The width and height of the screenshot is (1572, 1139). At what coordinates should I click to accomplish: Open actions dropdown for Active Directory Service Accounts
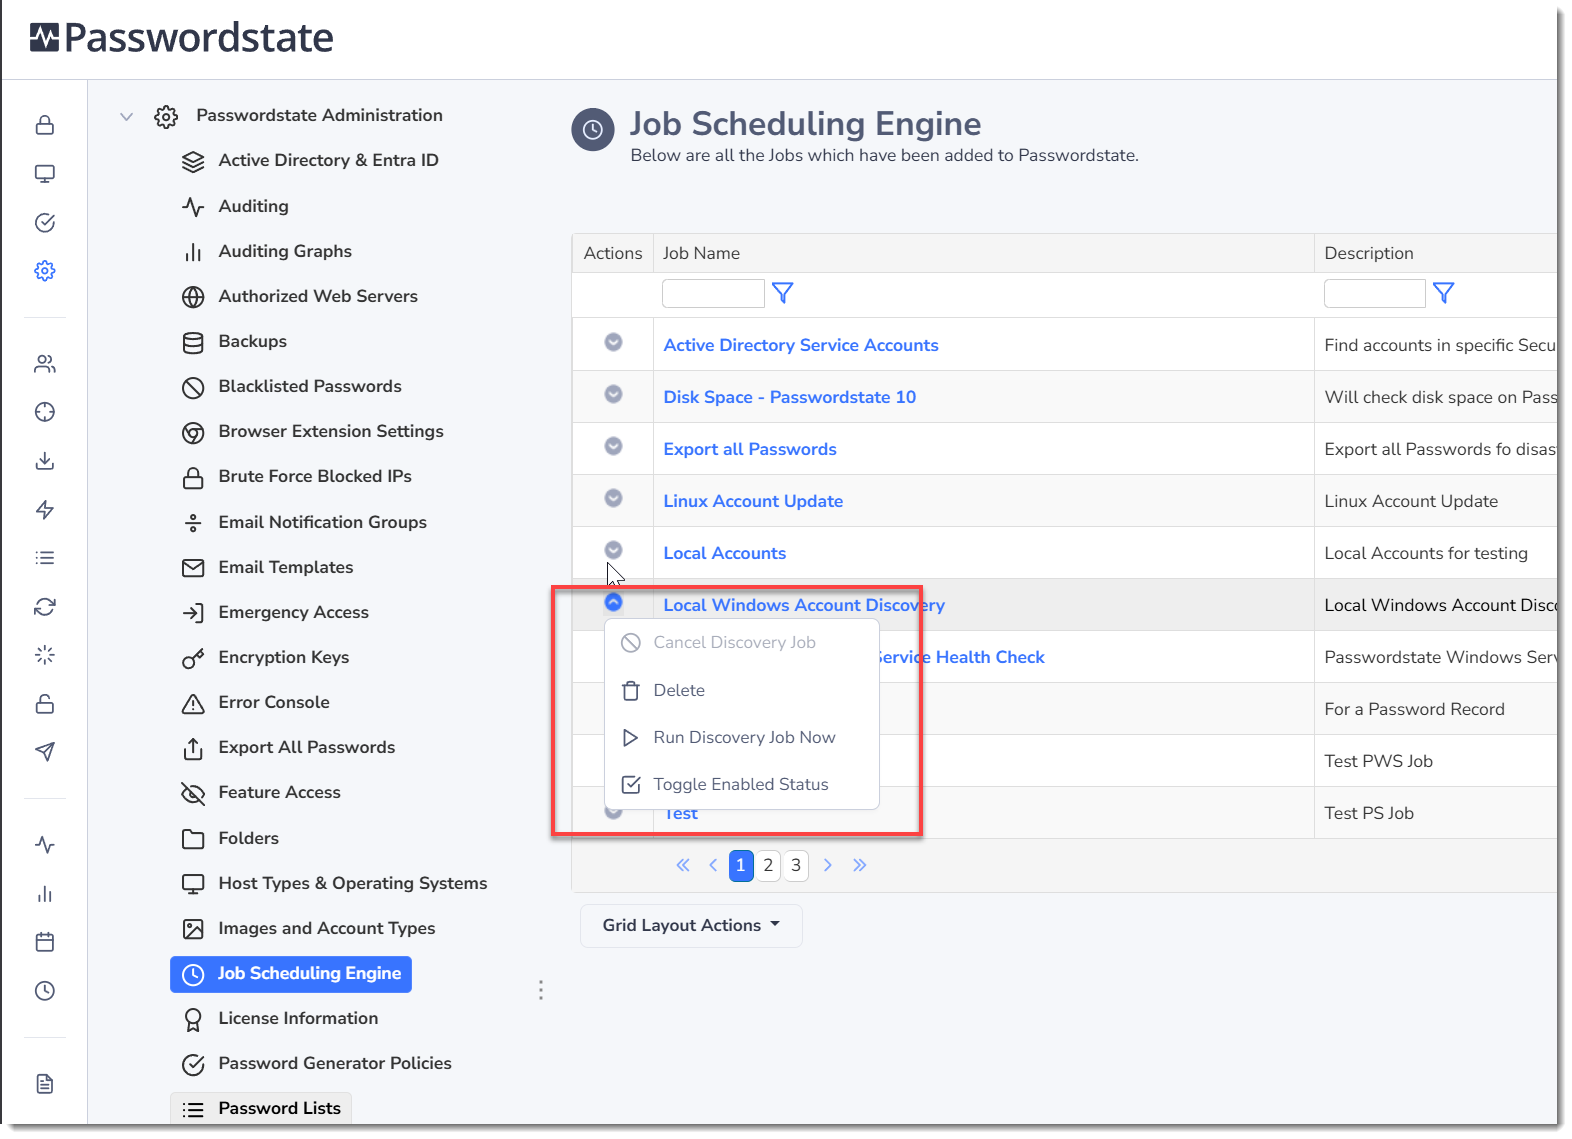pyautogui.click(x=614, y=342)
